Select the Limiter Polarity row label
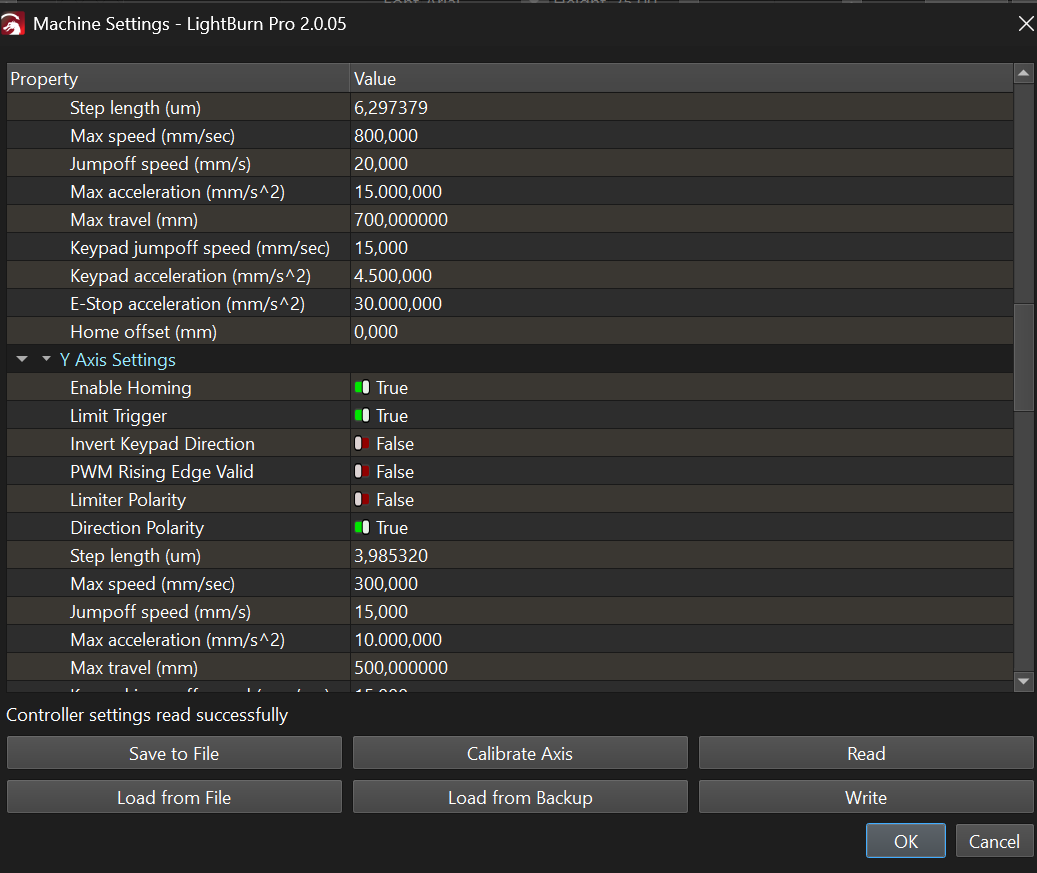 point(128,499)
